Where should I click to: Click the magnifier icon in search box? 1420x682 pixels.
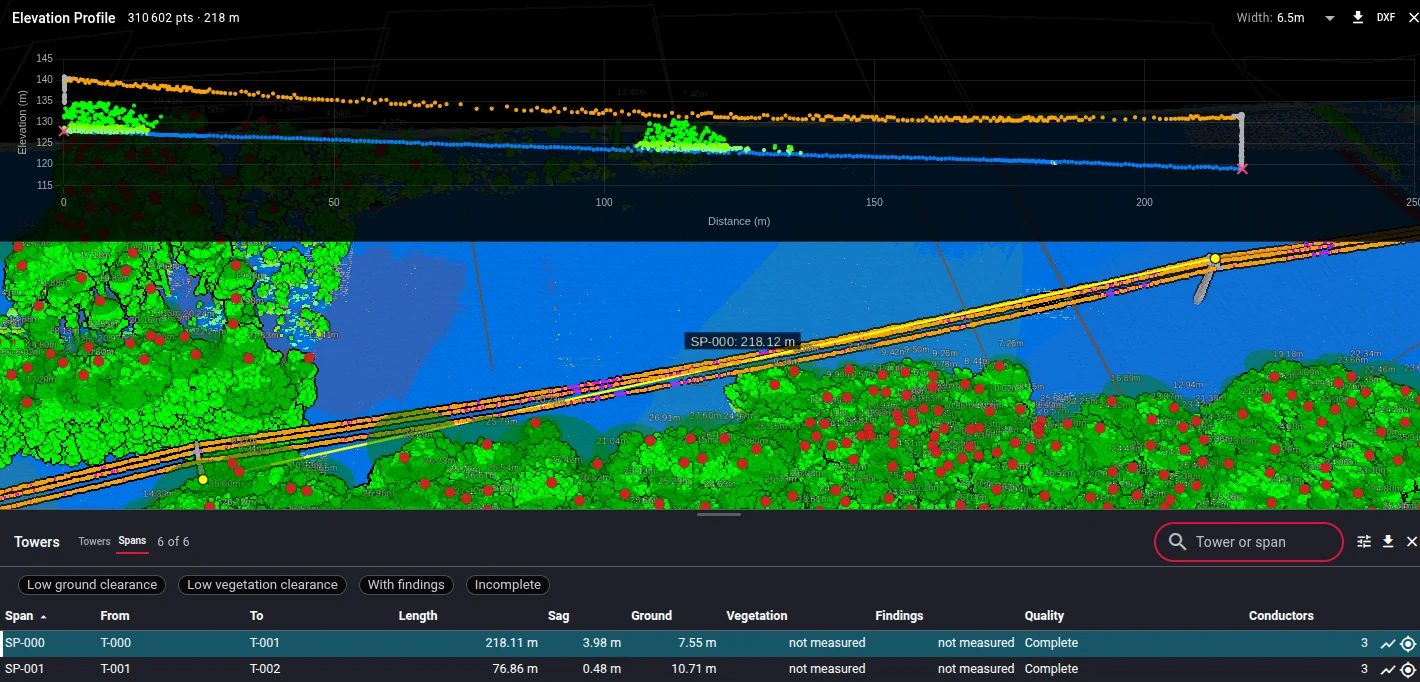pos(1177,542)
